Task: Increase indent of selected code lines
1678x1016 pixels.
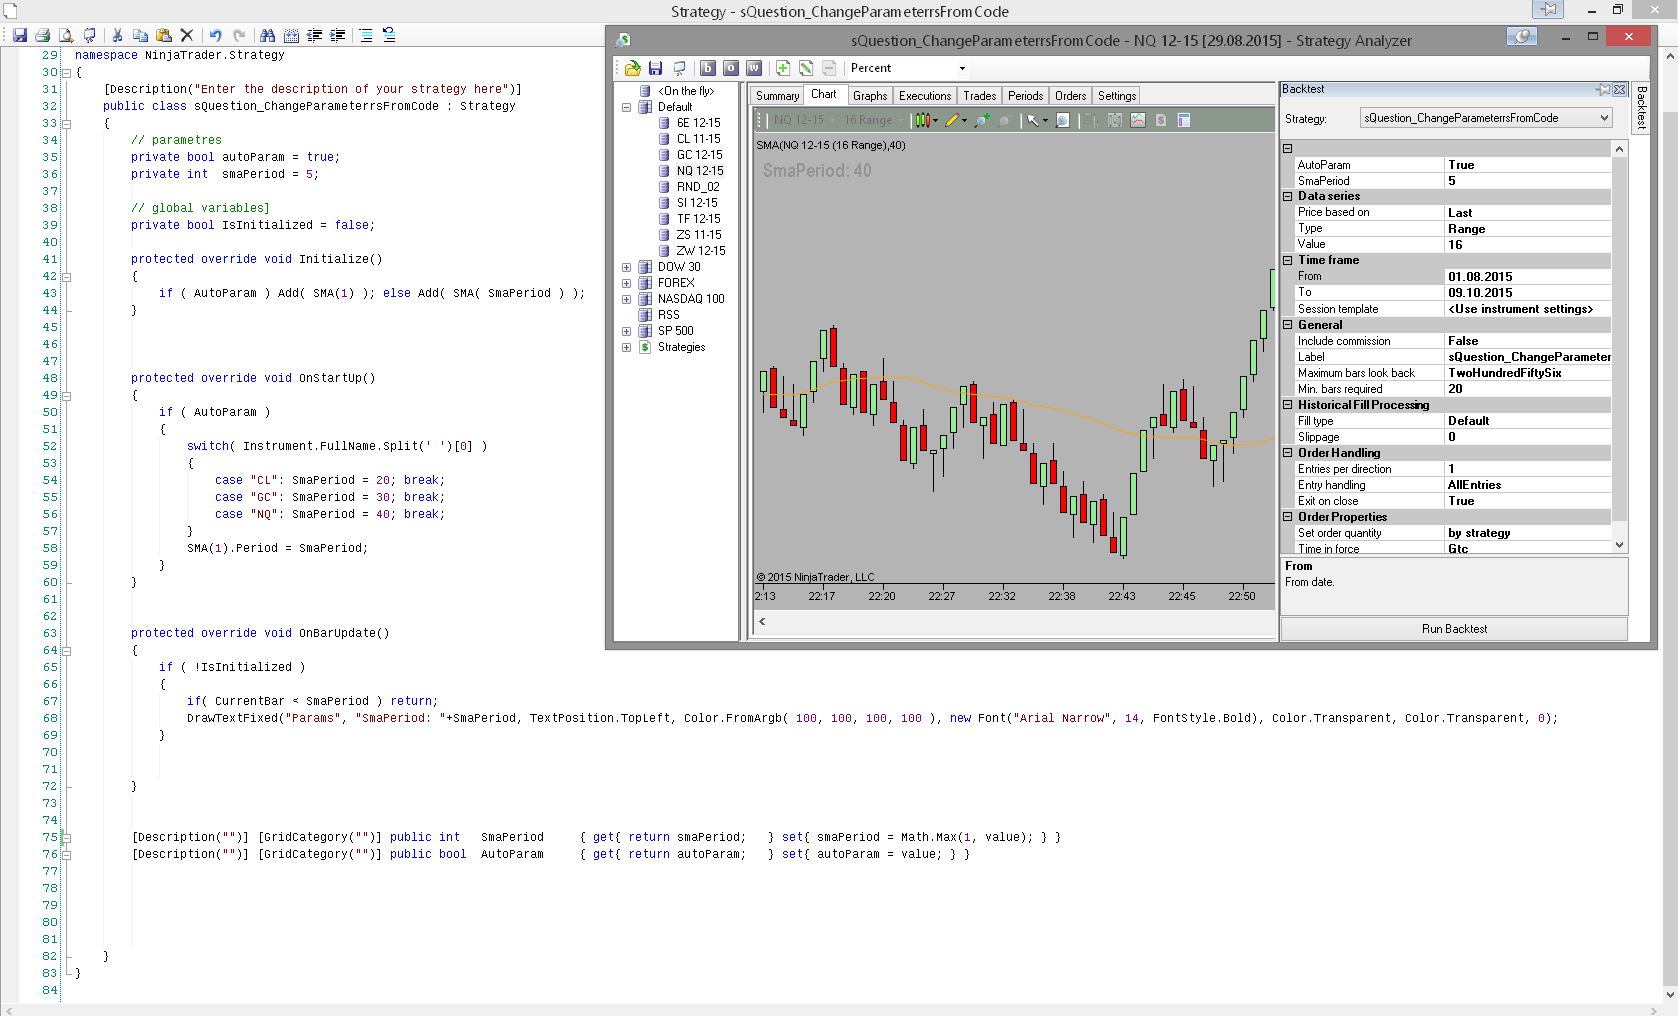Action: [338, 35]
